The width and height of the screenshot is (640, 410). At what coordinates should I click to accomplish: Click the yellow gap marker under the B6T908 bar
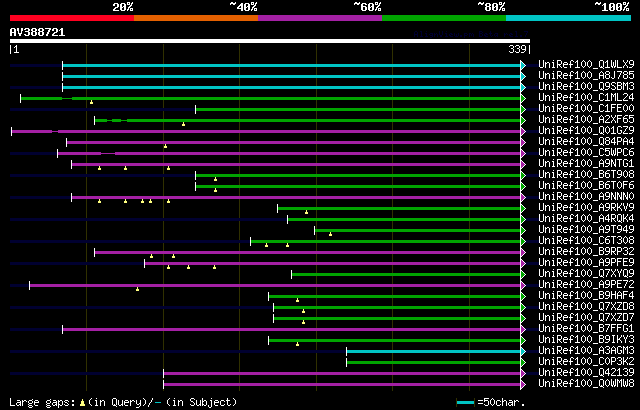click(x=216, y=179)
